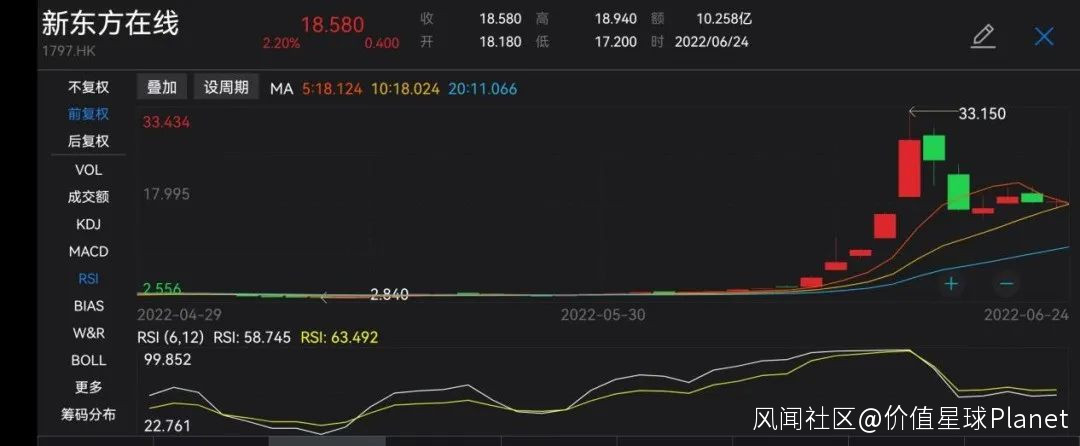The width and height of the screenshot is (1080, 446).
Task: Click the 33.150 high price marker
Action: click(x=982, y=114)
